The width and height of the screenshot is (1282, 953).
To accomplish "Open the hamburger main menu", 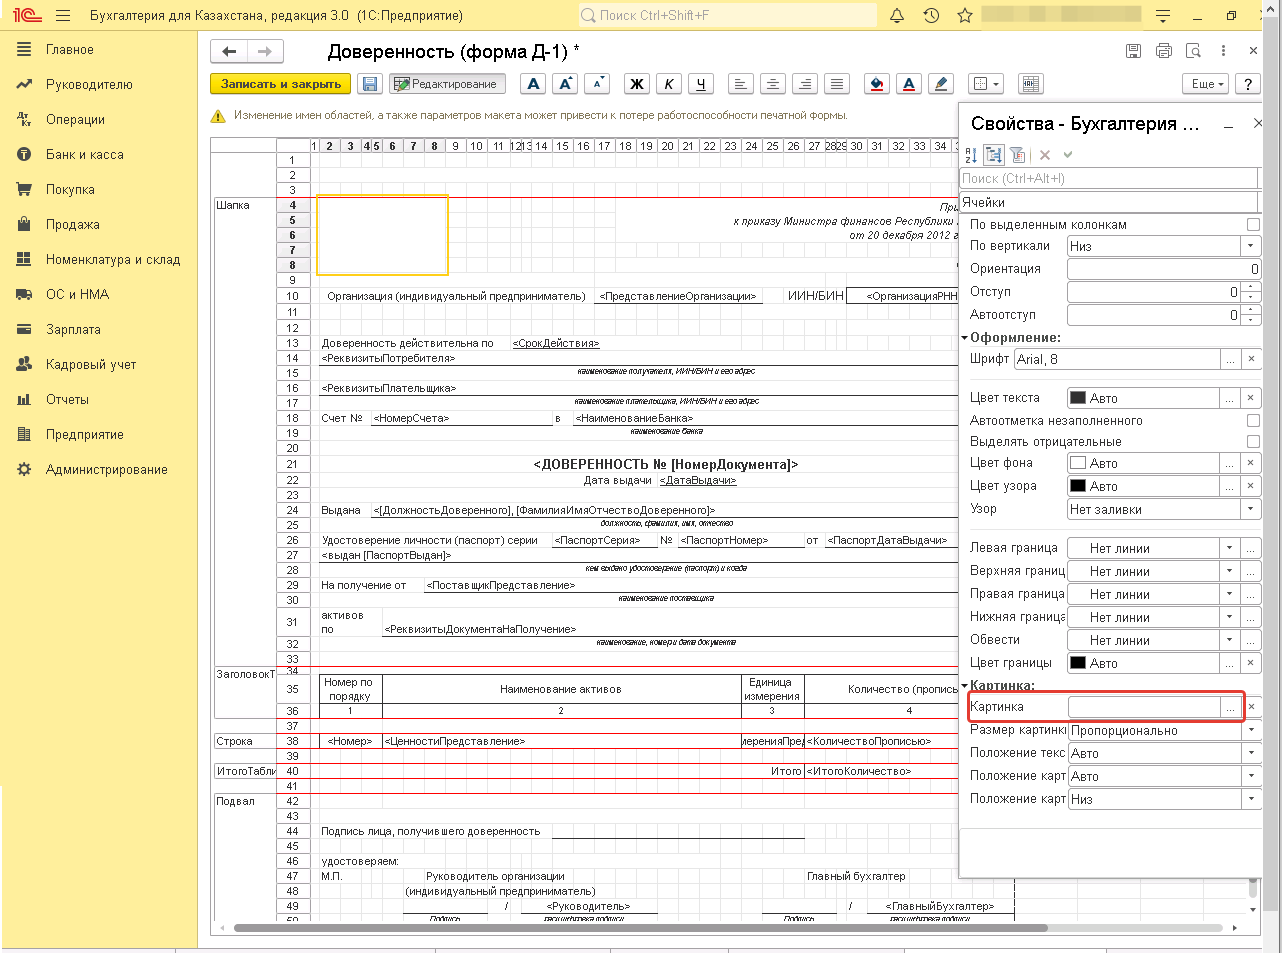I will click(x=64, y=16).
